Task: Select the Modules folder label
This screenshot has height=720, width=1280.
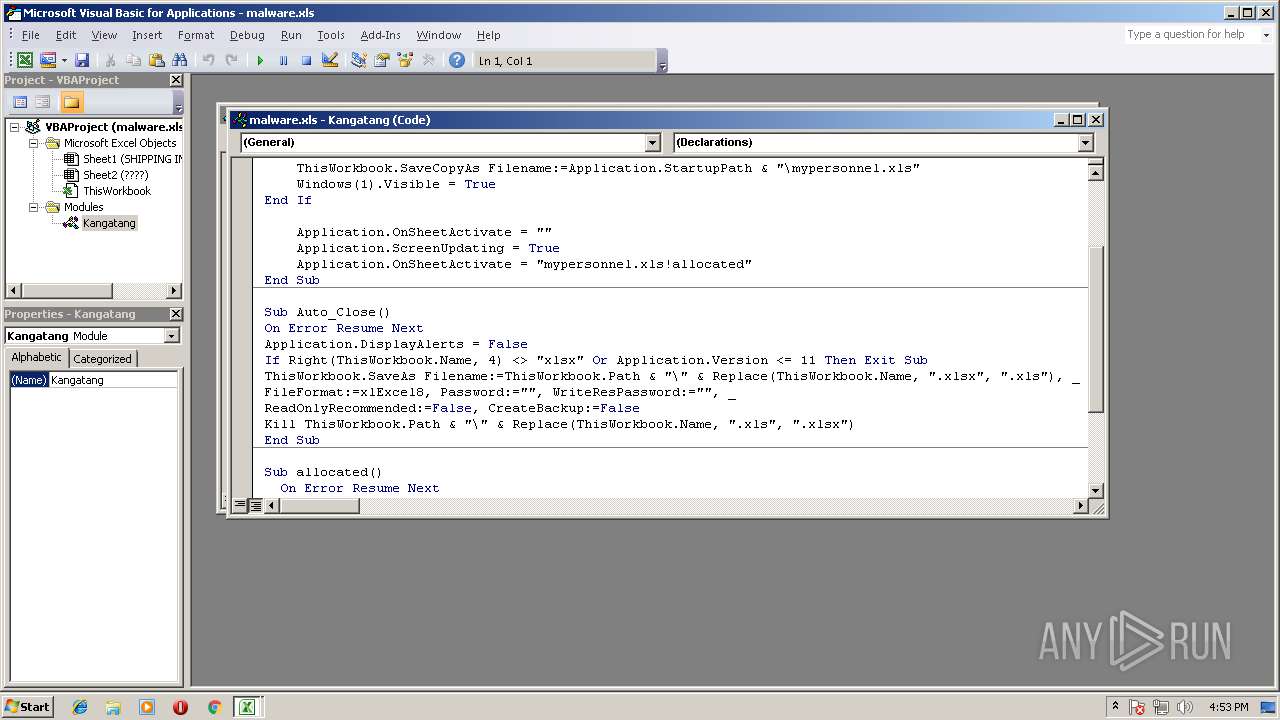Action: click(84, 207)
